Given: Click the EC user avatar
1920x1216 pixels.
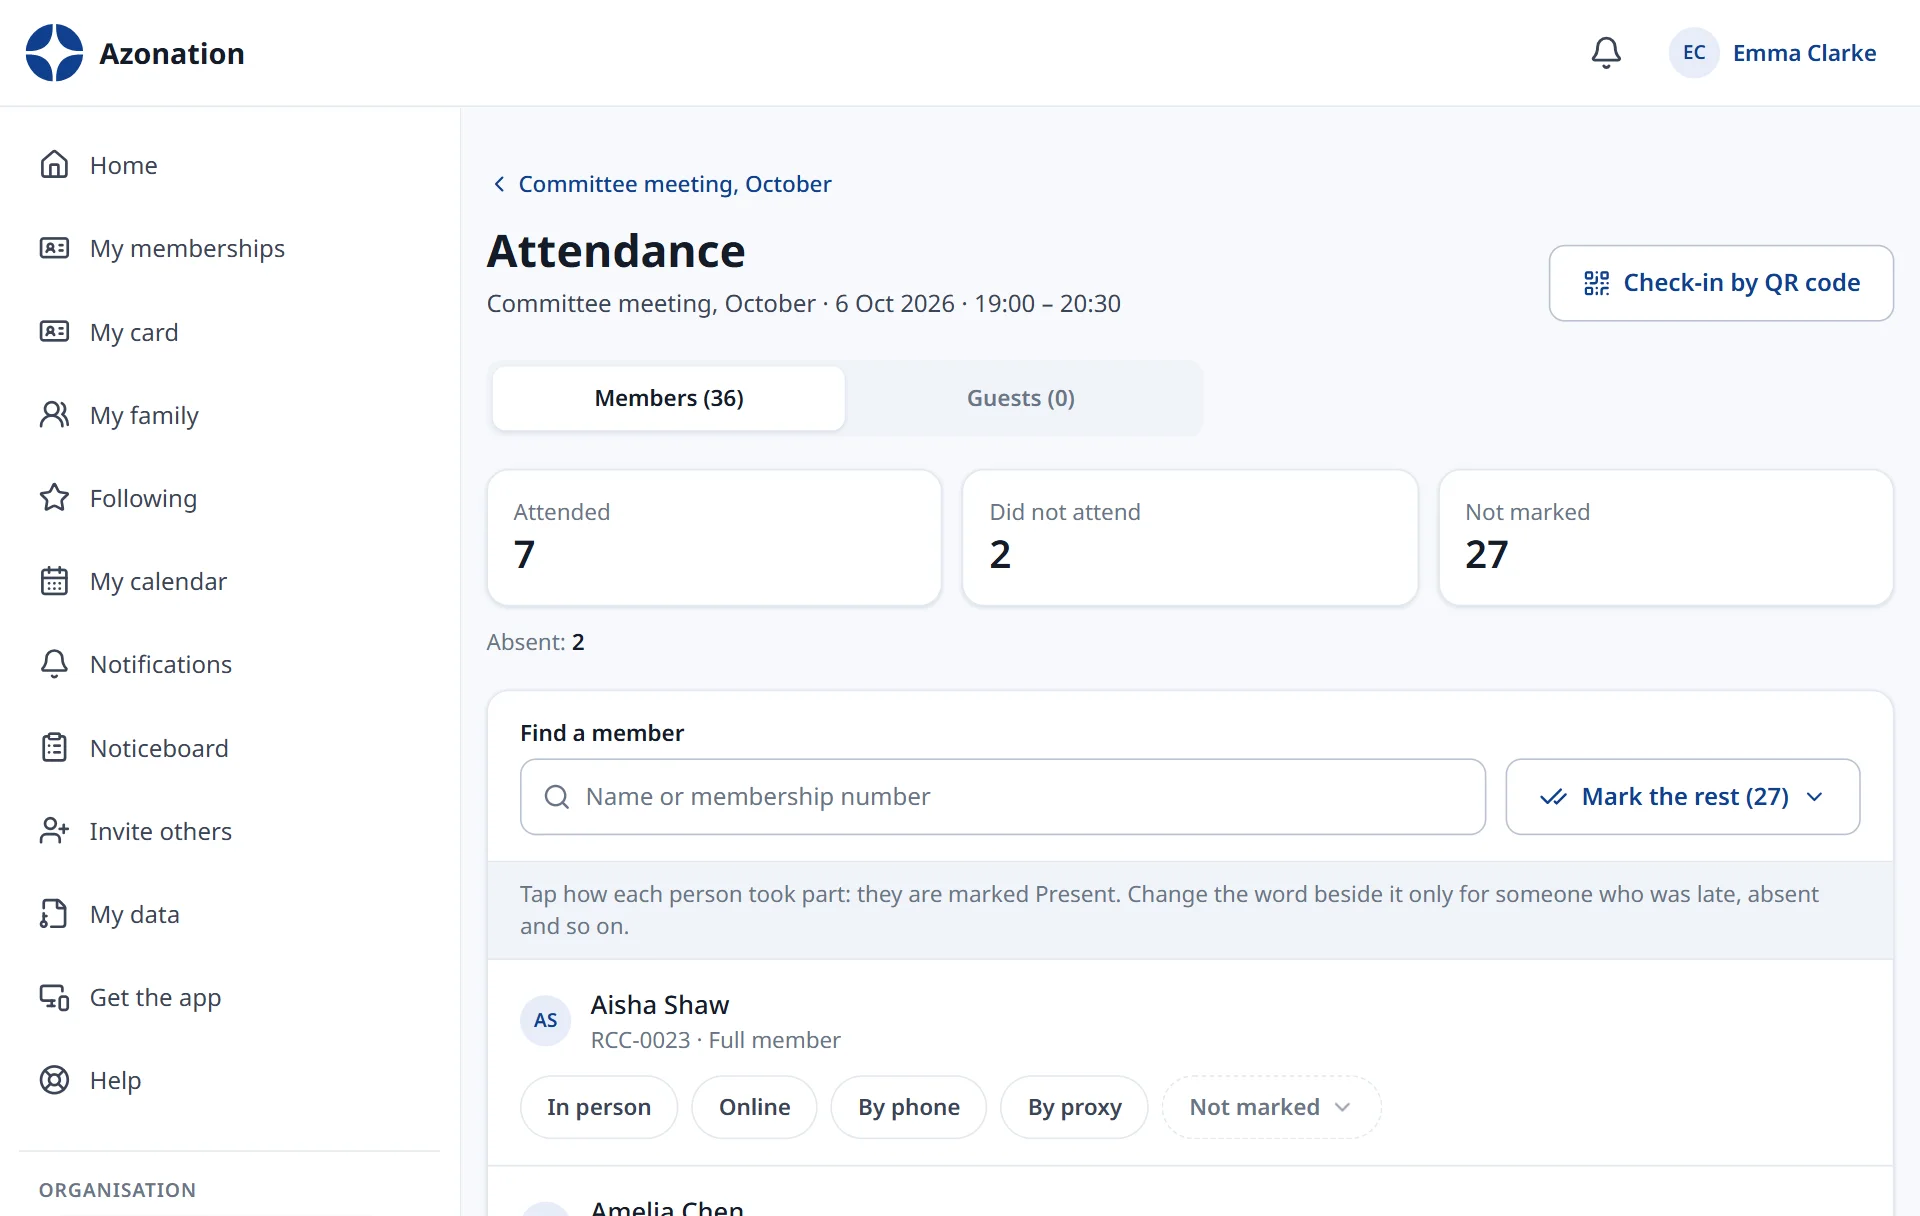Looking at the screenshot, I should (1694, 53).
